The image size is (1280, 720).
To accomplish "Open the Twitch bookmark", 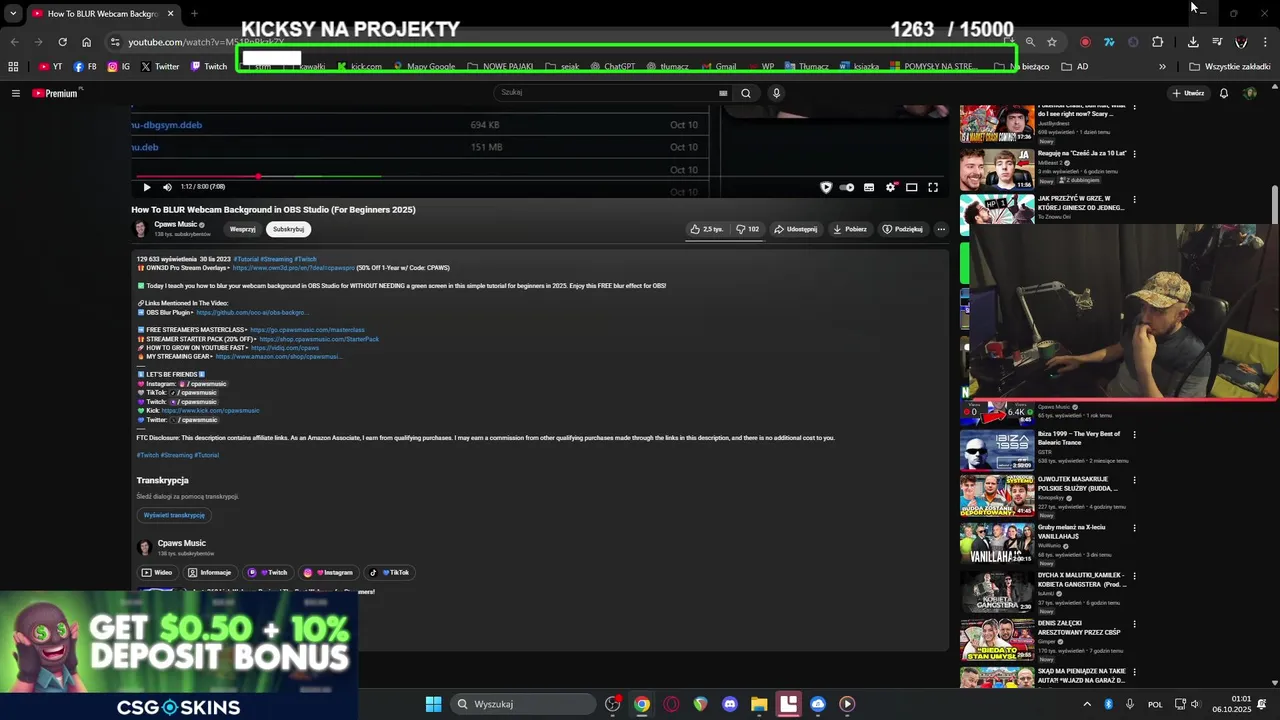I will tap(209, 67).
